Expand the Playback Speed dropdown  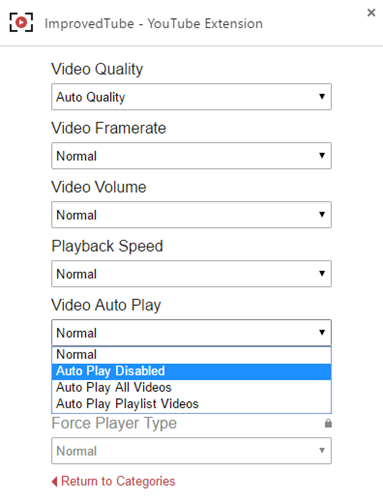point(191,274)
